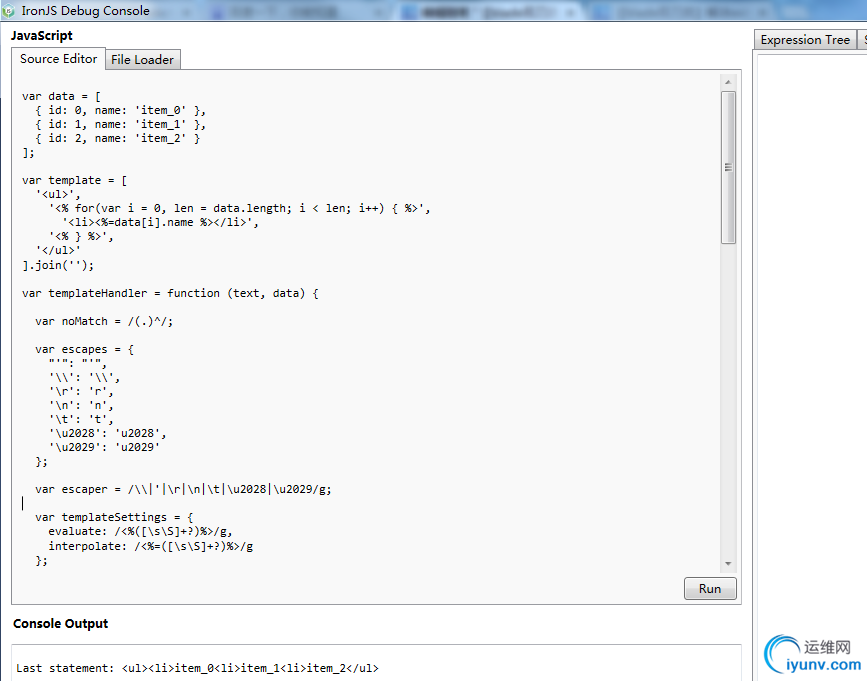Click the '<ul>' string line
Screen dimensions: 867x681
click(x=58, y=195)
